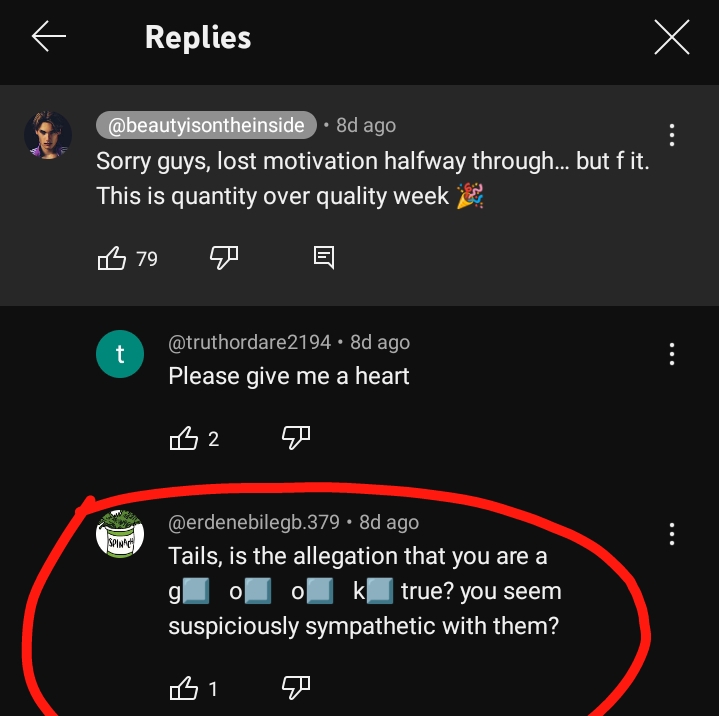Like the erdenebilegb.379 reply
The image size is (719, 716).
click(183, 688)
